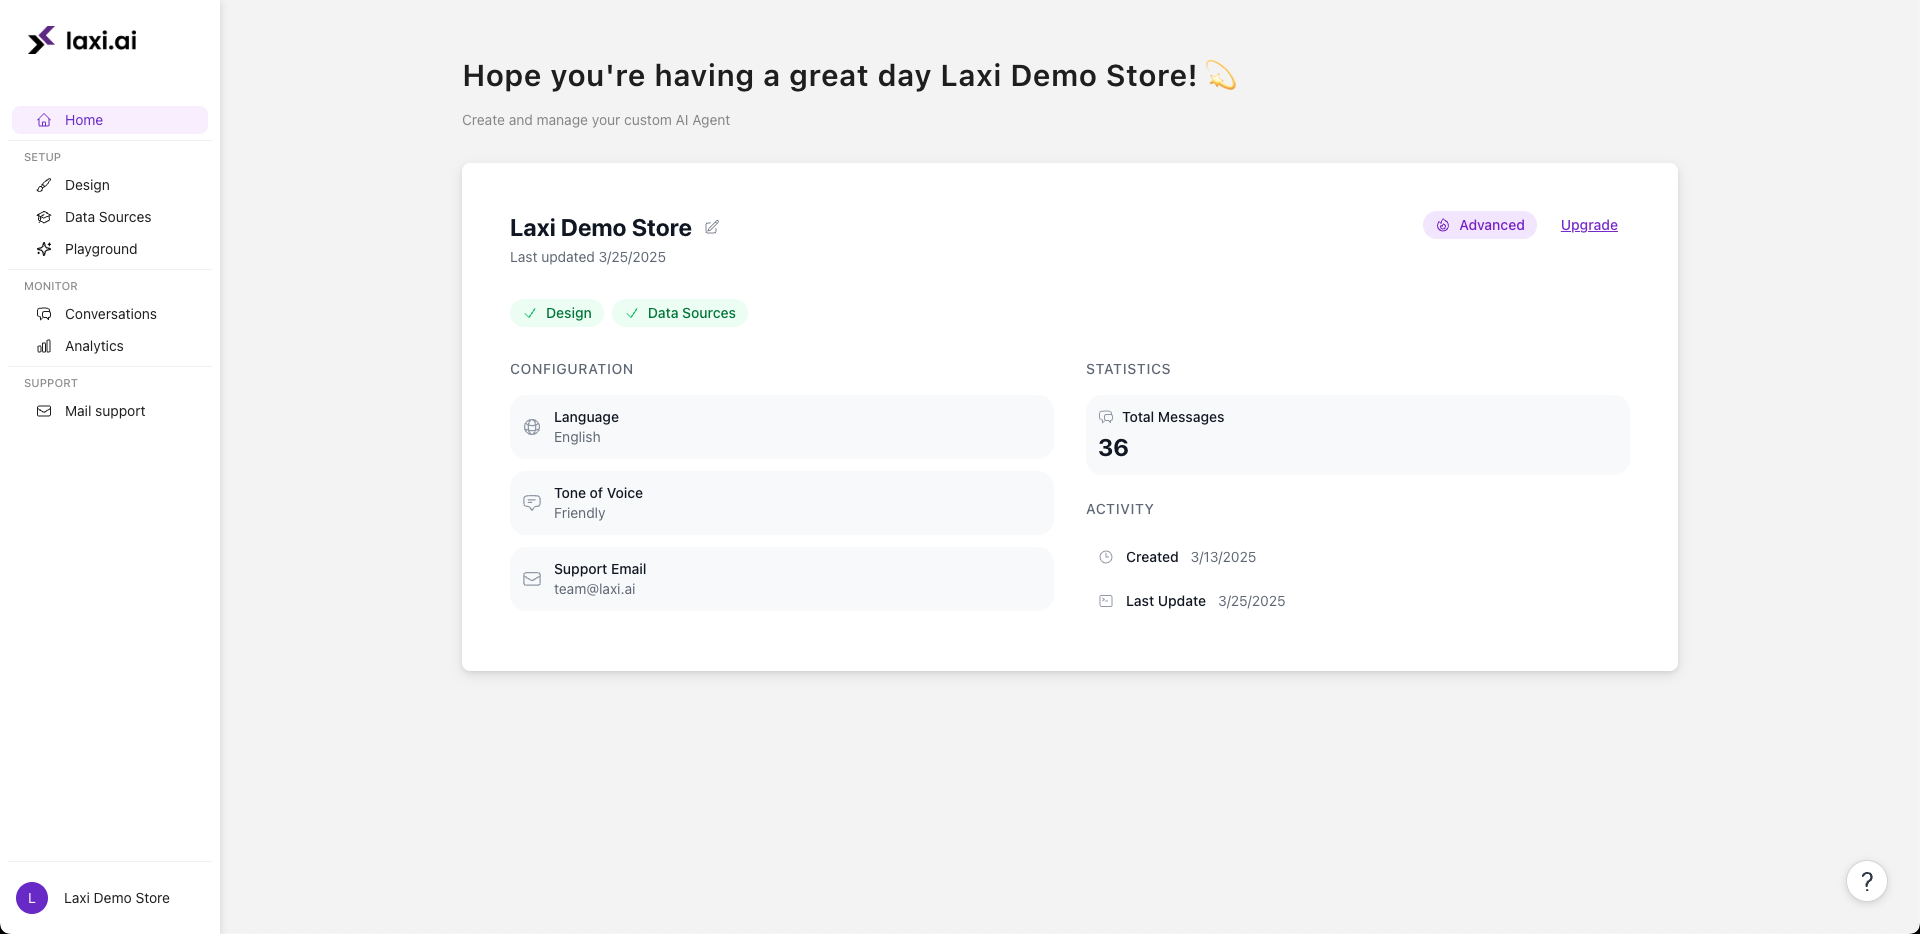
Task: Open the Design setup page
Action: pos(87,185)
